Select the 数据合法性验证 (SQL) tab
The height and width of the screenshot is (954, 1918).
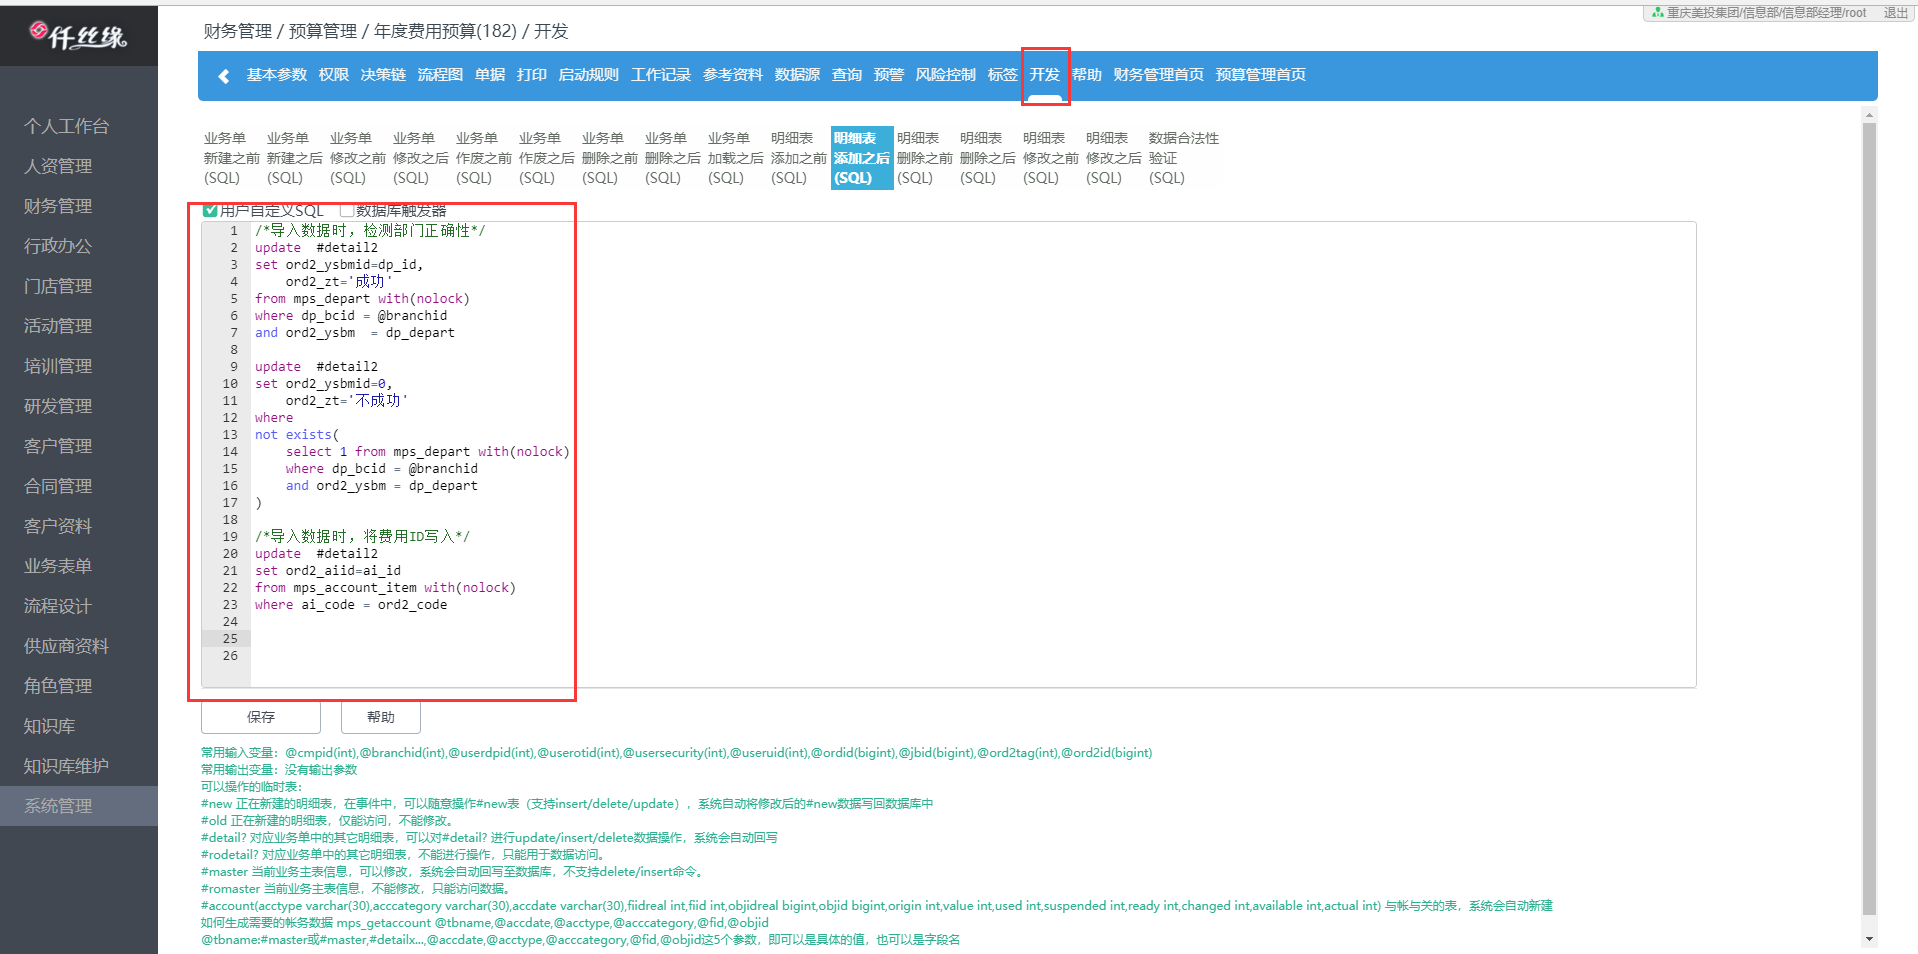click(x=1183, y=158)
